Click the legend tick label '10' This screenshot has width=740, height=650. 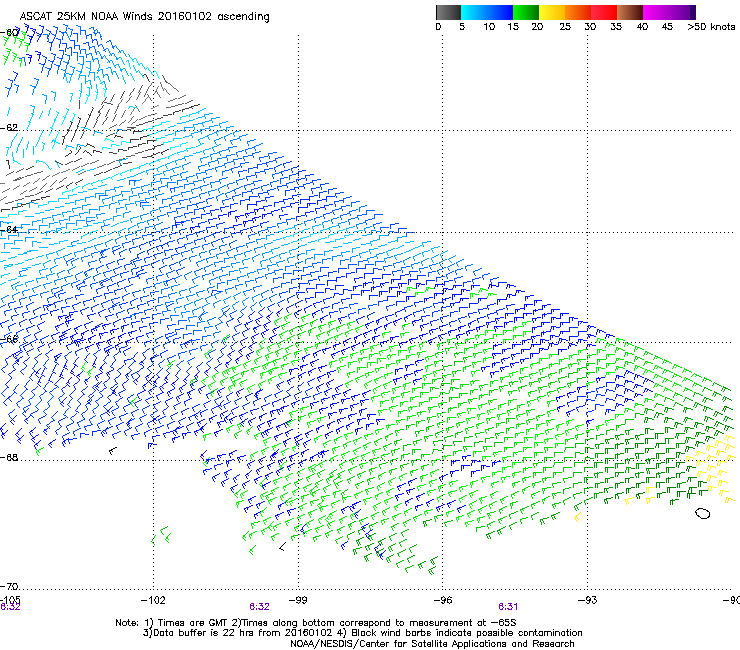tap(489, 27)
